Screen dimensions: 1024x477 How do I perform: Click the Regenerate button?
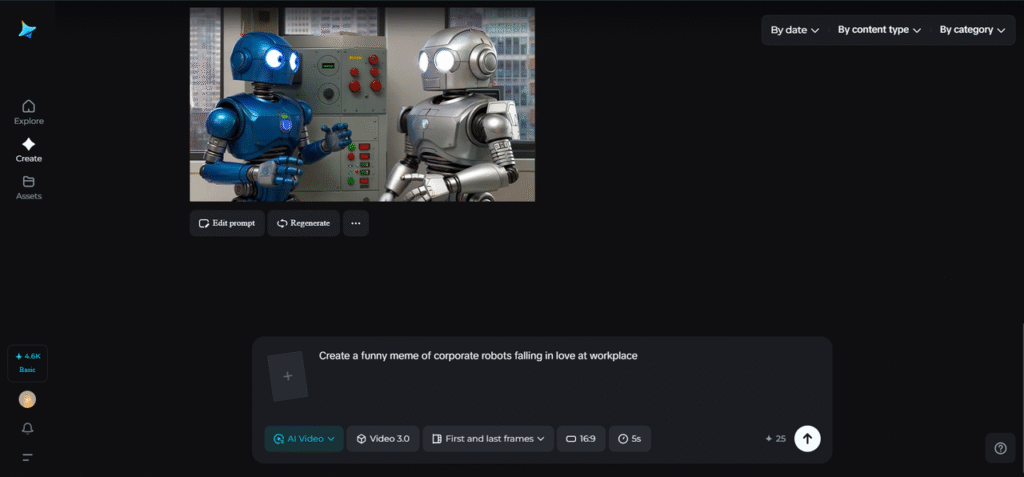(x=303, y=223)
